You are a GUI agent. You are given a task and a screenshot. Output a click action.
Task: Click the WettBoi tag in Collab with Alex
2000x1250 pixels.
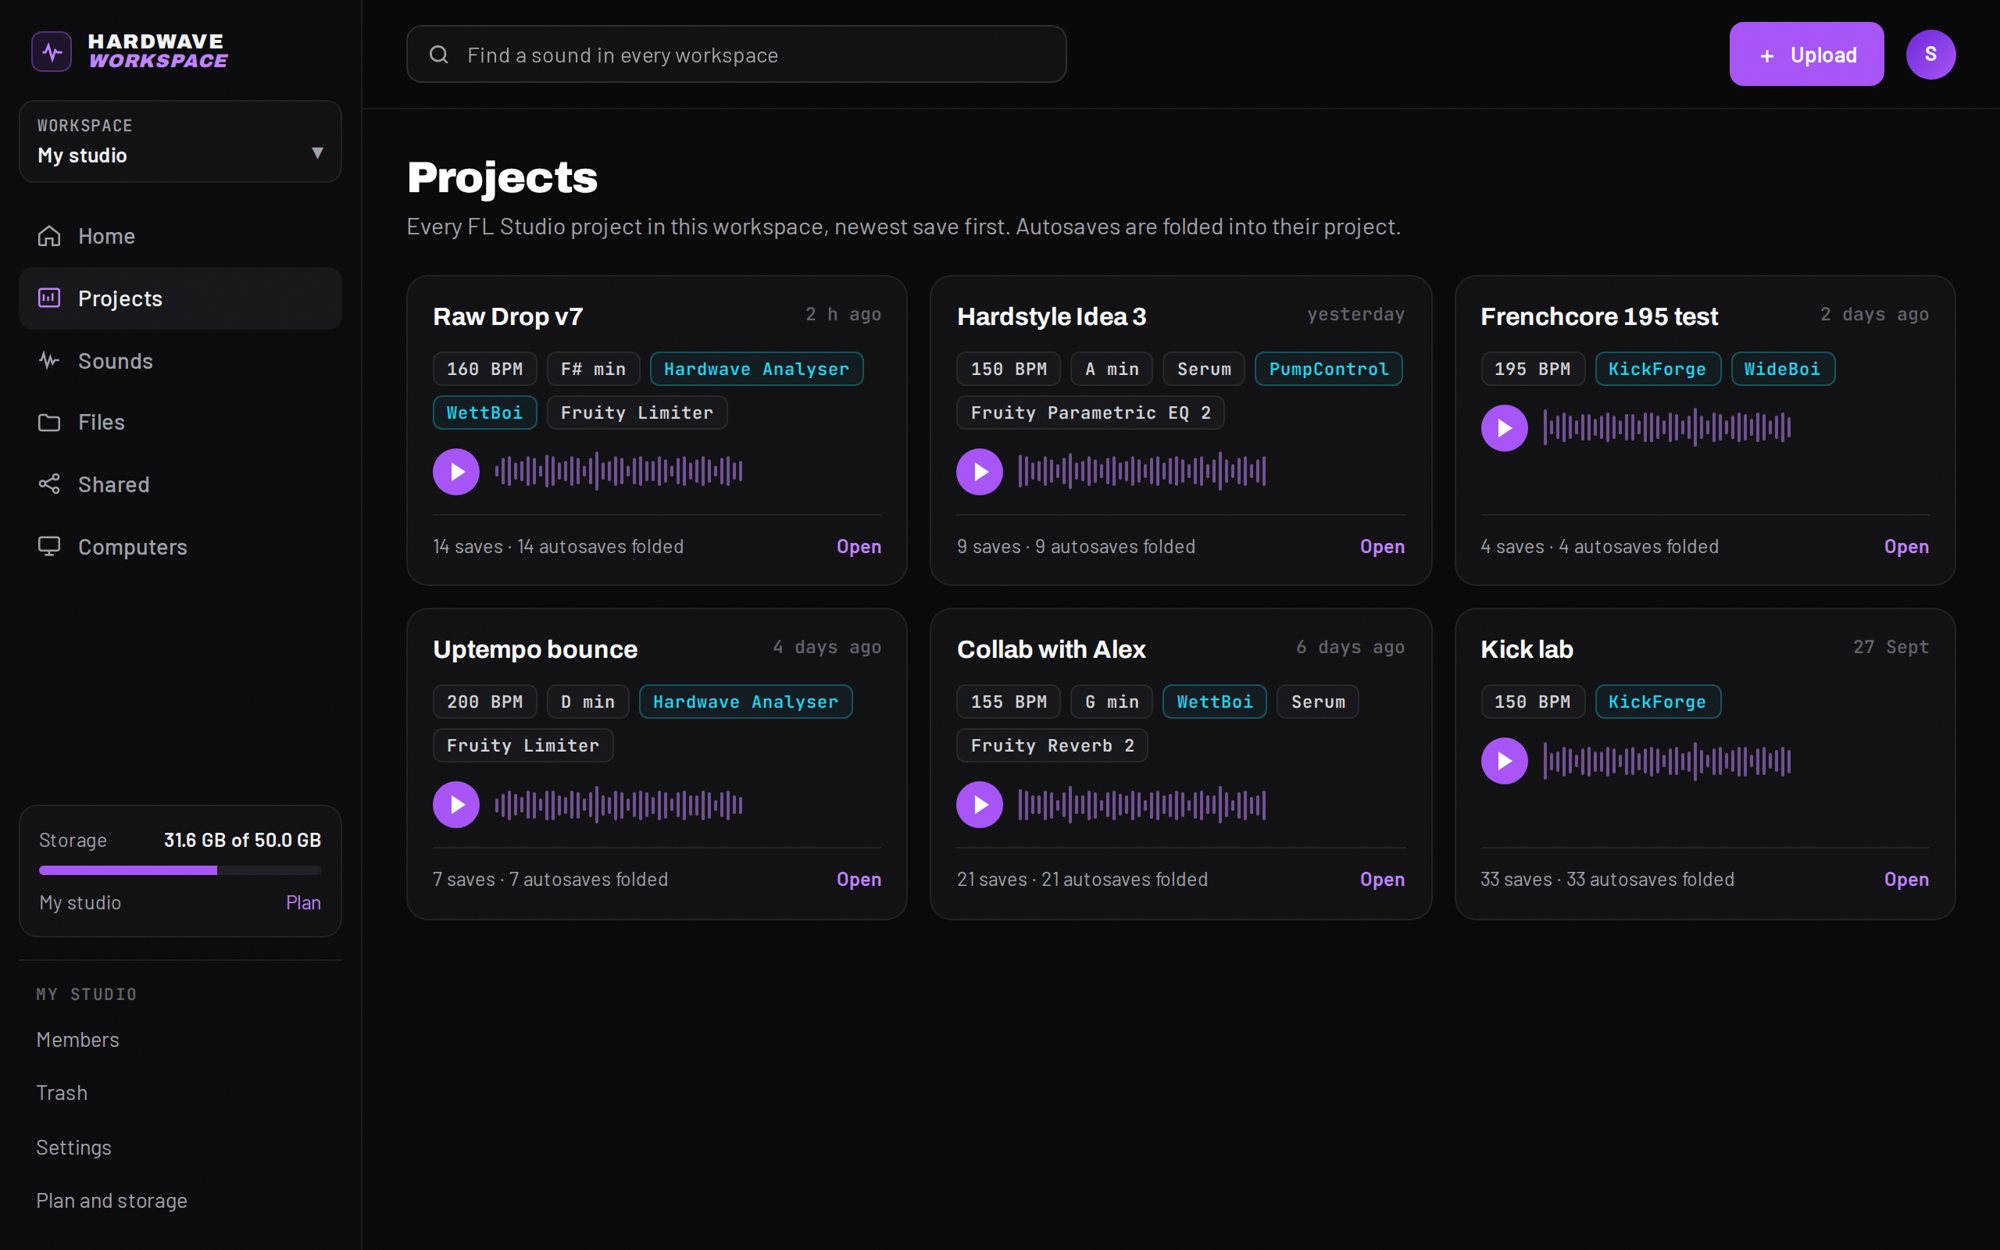point(1214,702)
